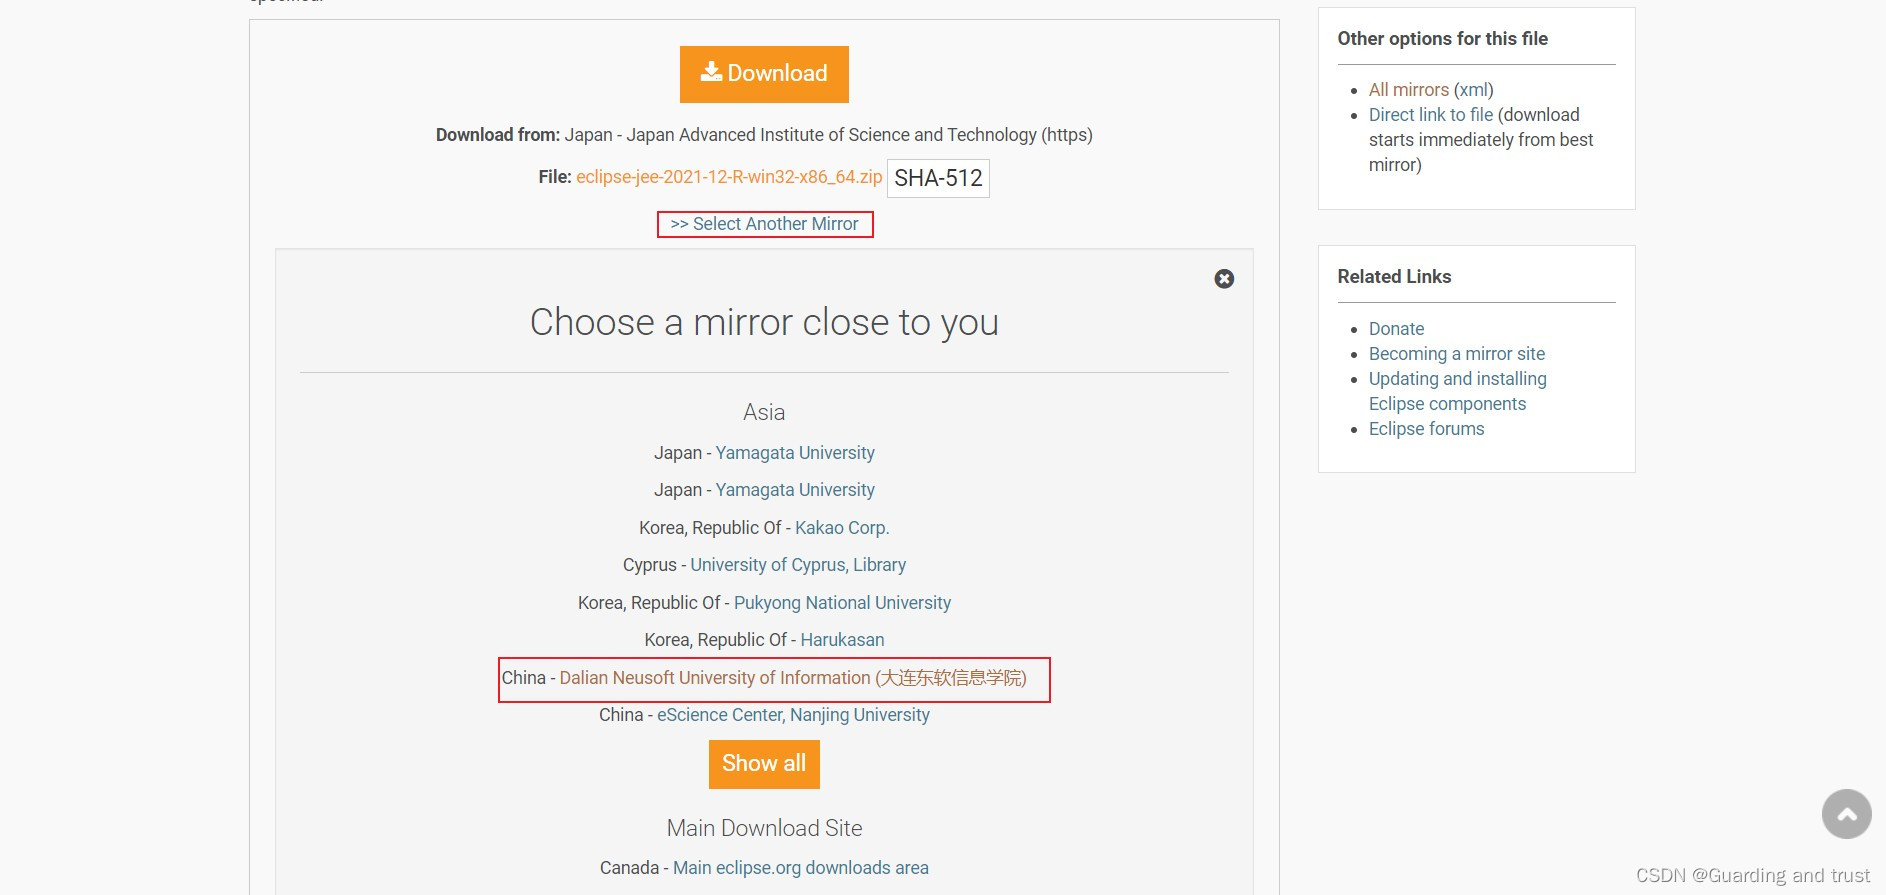Open Main eclipse.org downloads area link

coord(801,868)
